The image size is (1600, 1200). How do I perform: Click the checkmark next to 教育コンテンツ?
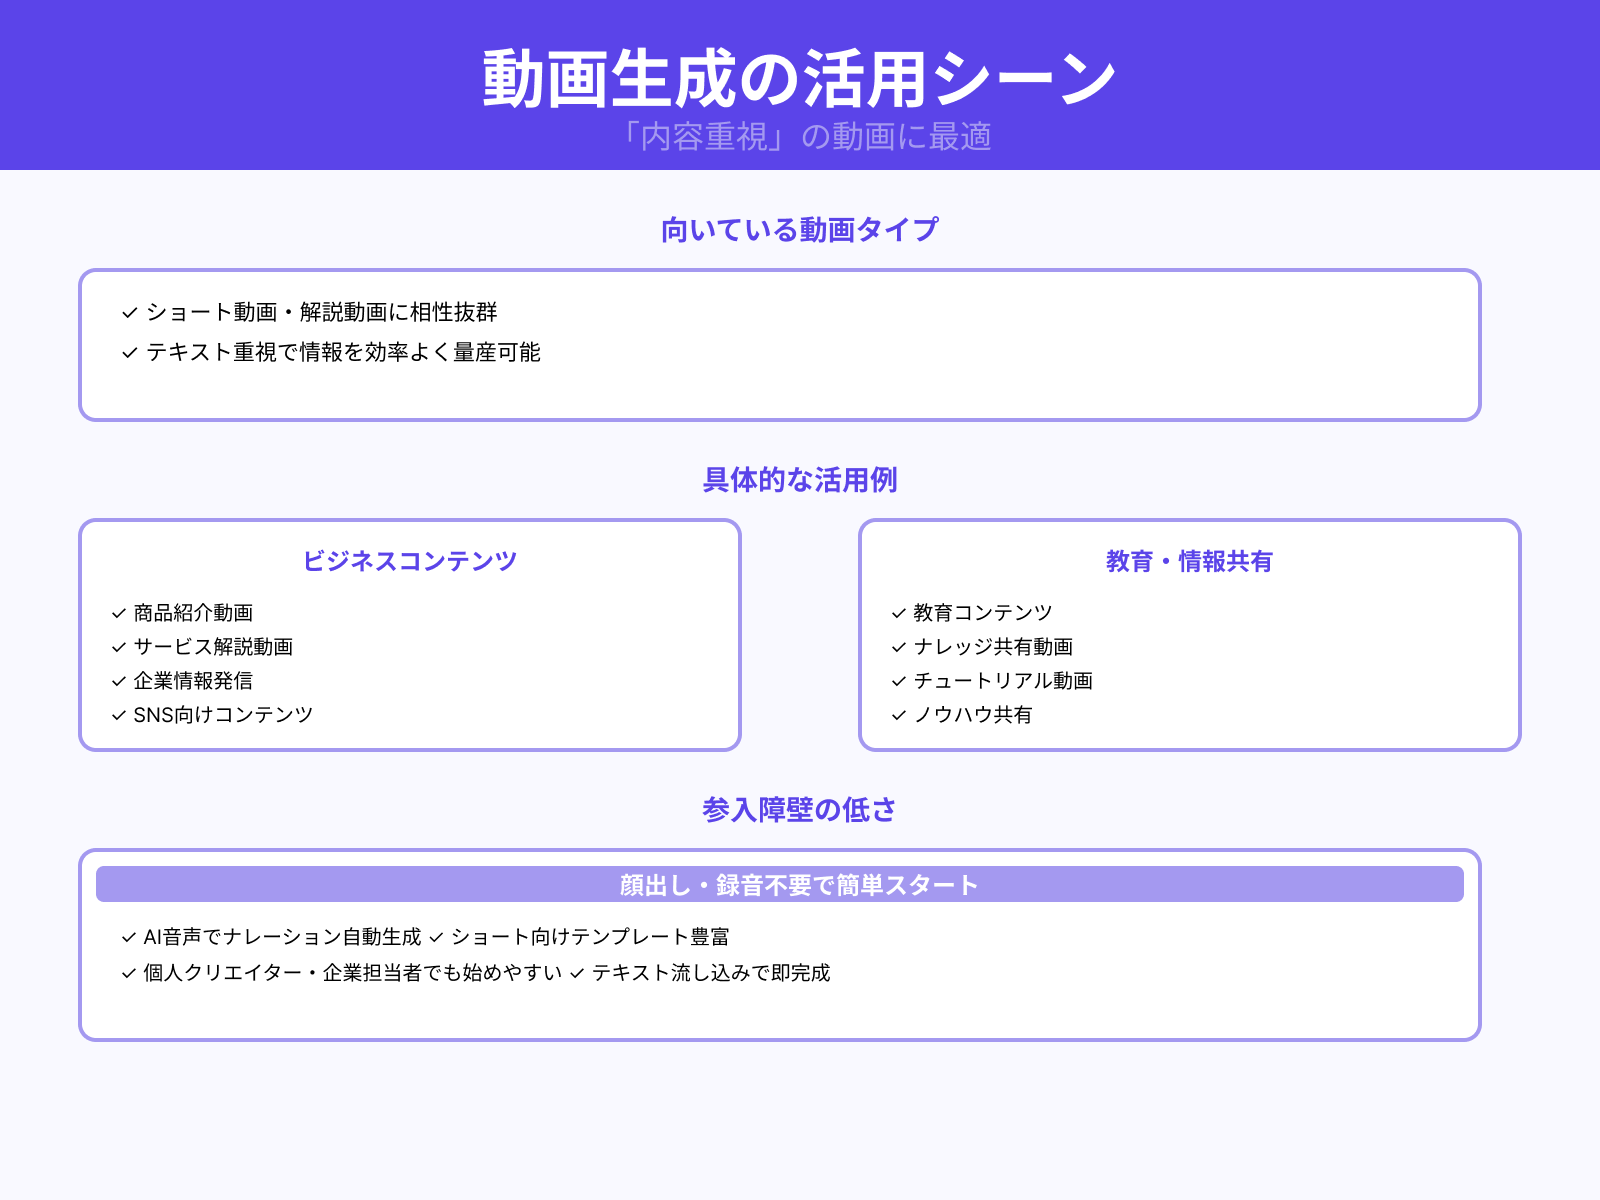click(896, 613)
